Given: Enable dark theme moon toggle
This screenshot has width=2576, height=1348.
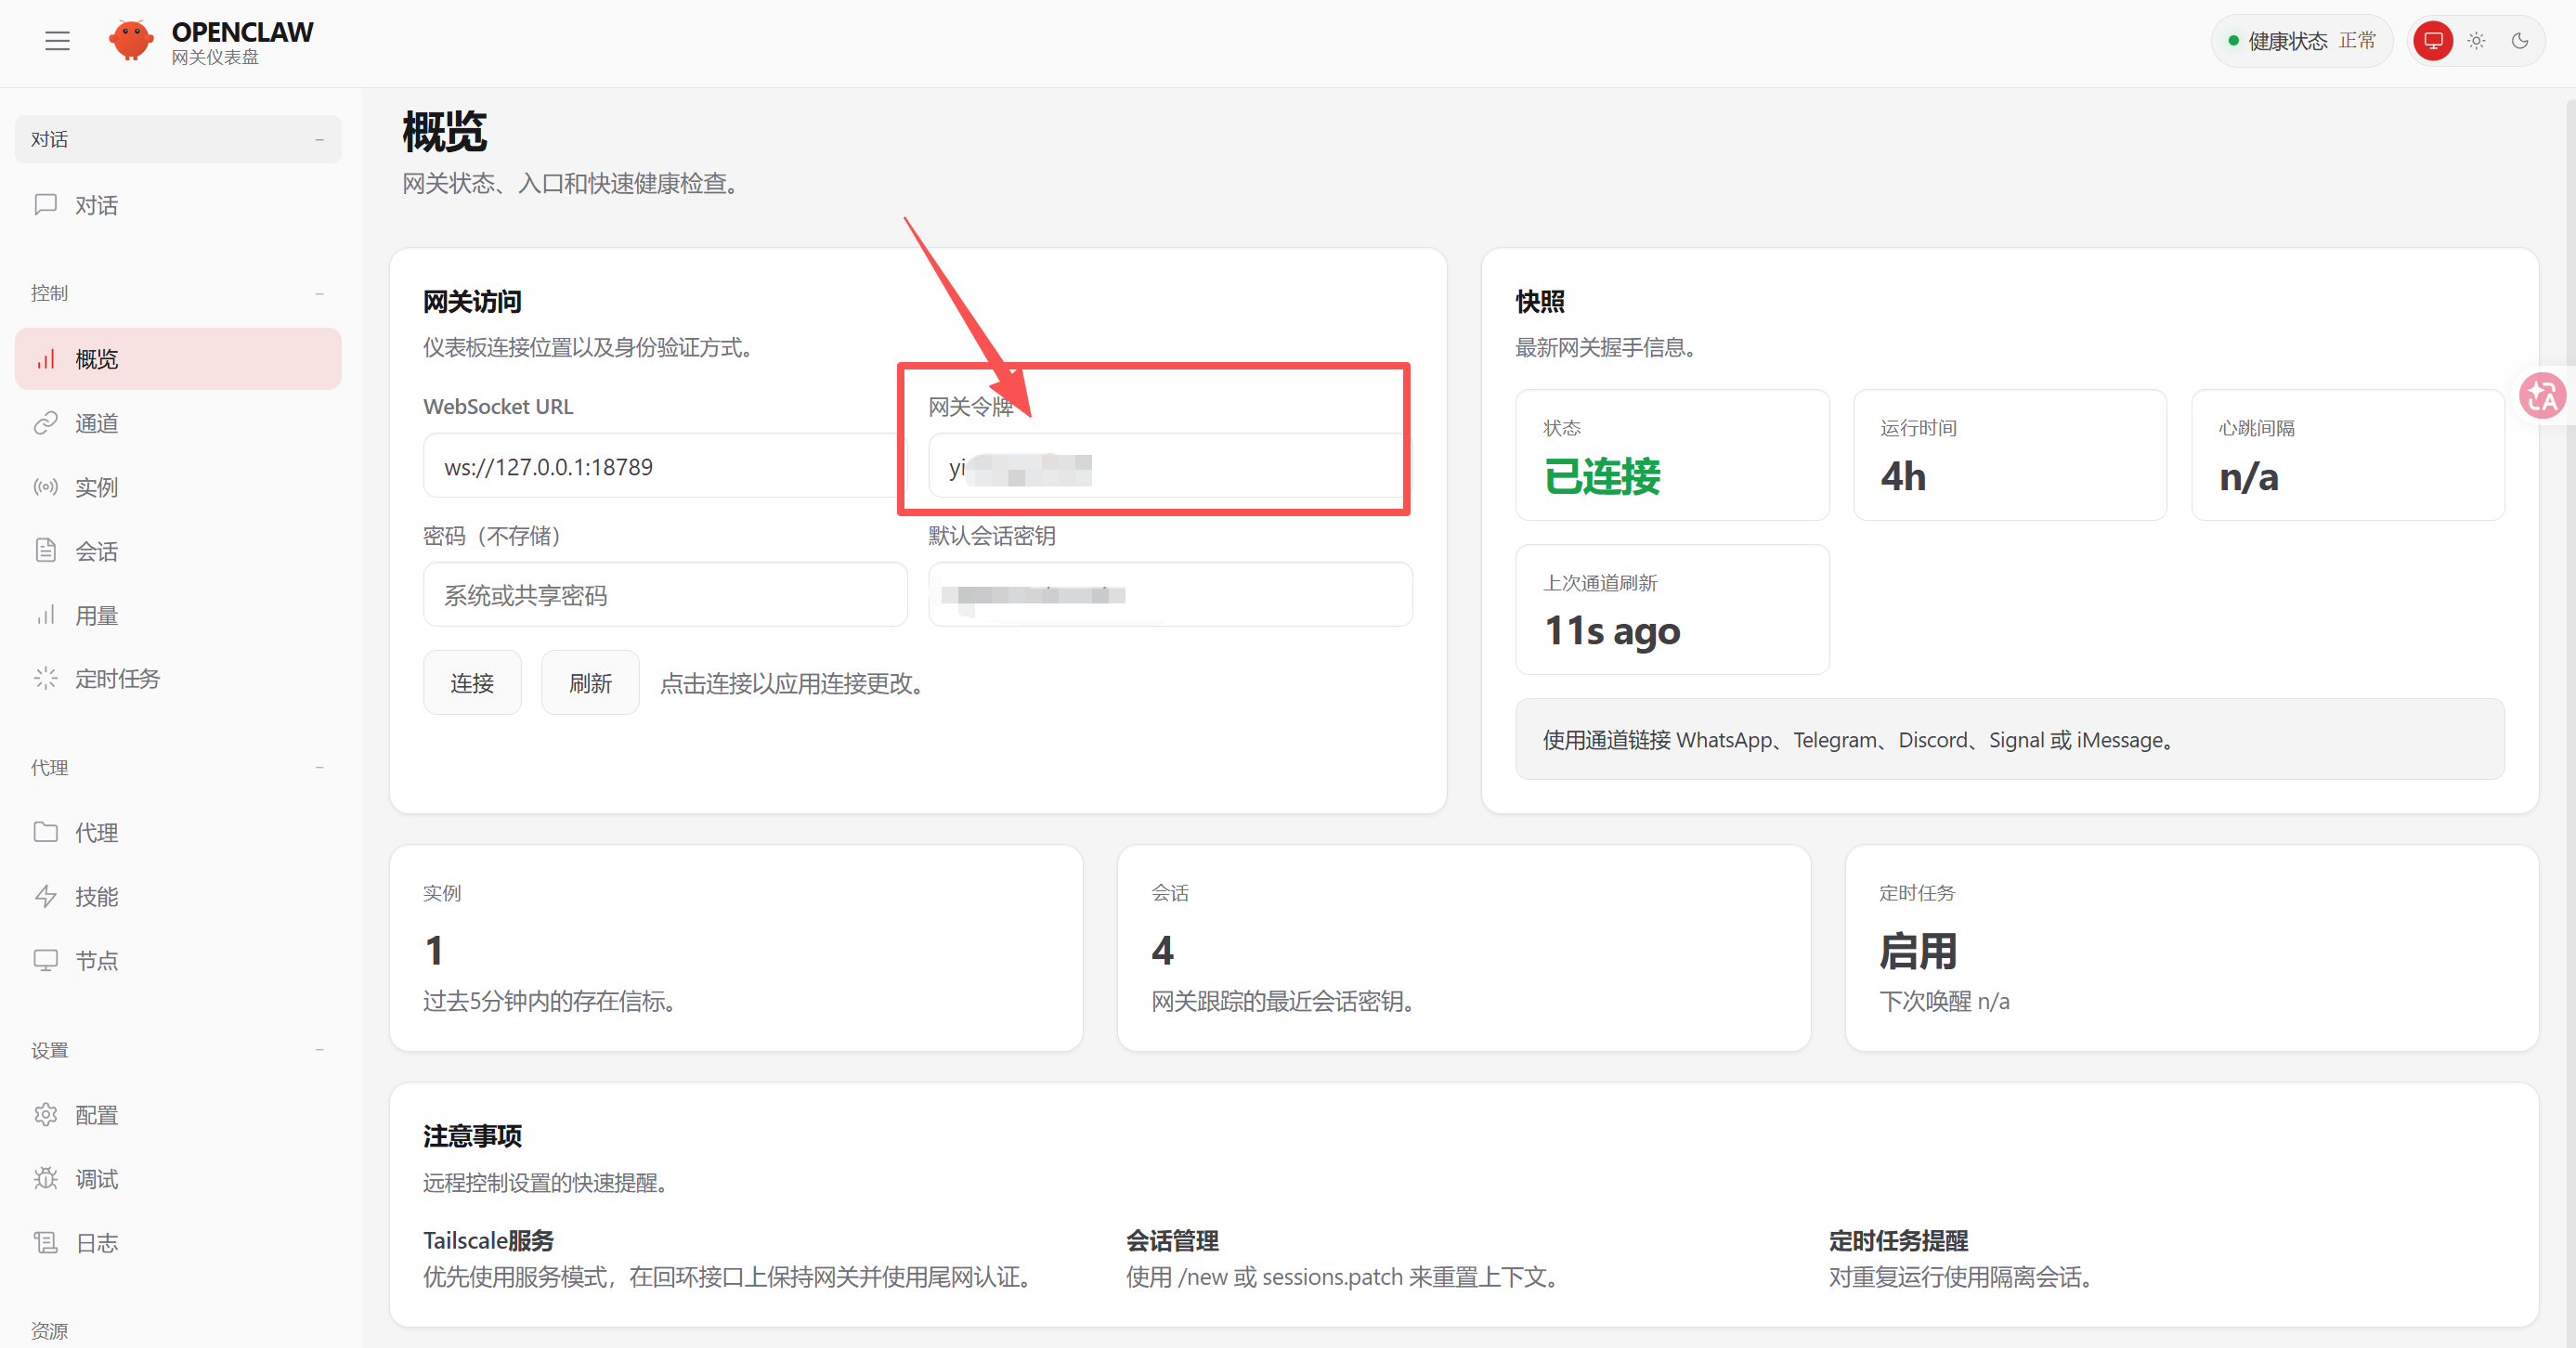Looking at the screenshot, I should (x=2520, y=41).
